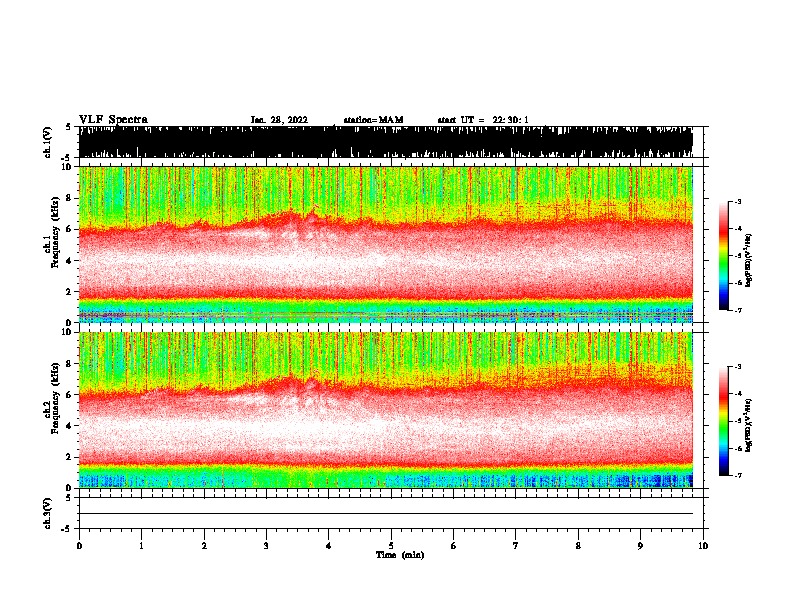This screenshot has height=612, width=792.
Task: Click the "-7" label on lower colorbar
Action: point(737,476)
